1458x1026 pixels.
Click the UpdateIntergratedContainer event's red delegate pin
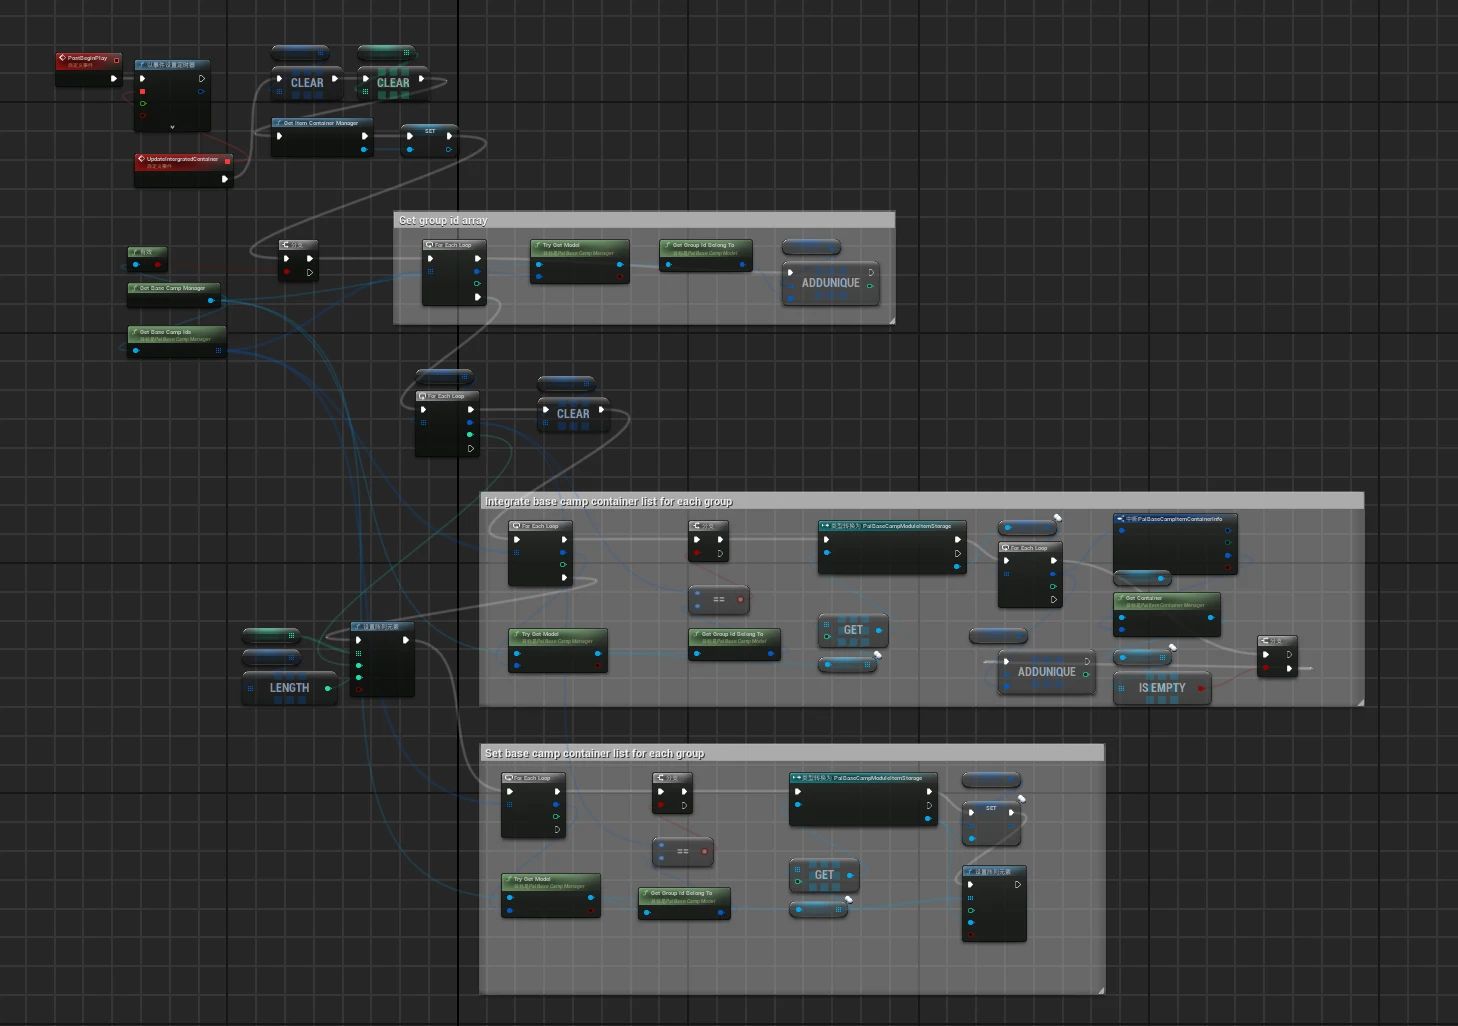point(227,160)
